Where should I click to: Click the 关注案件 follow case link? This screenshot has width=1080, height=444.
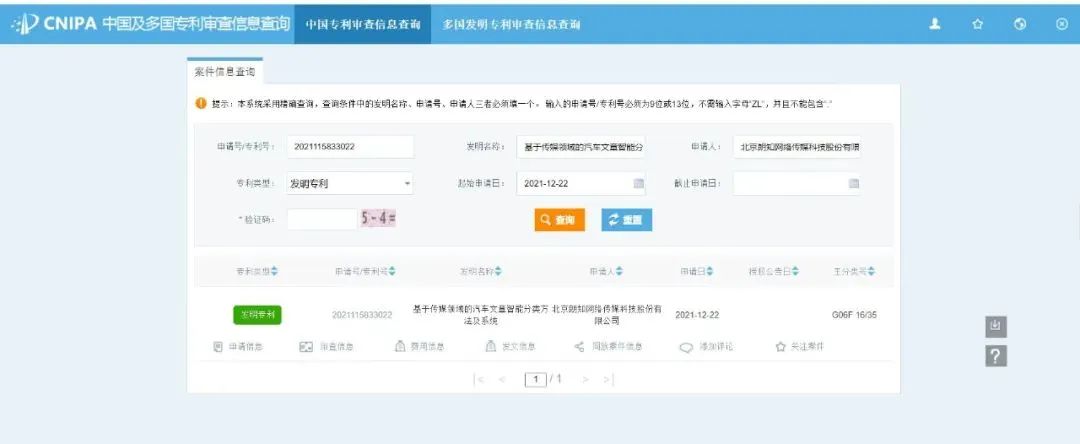tap(799, 347)
